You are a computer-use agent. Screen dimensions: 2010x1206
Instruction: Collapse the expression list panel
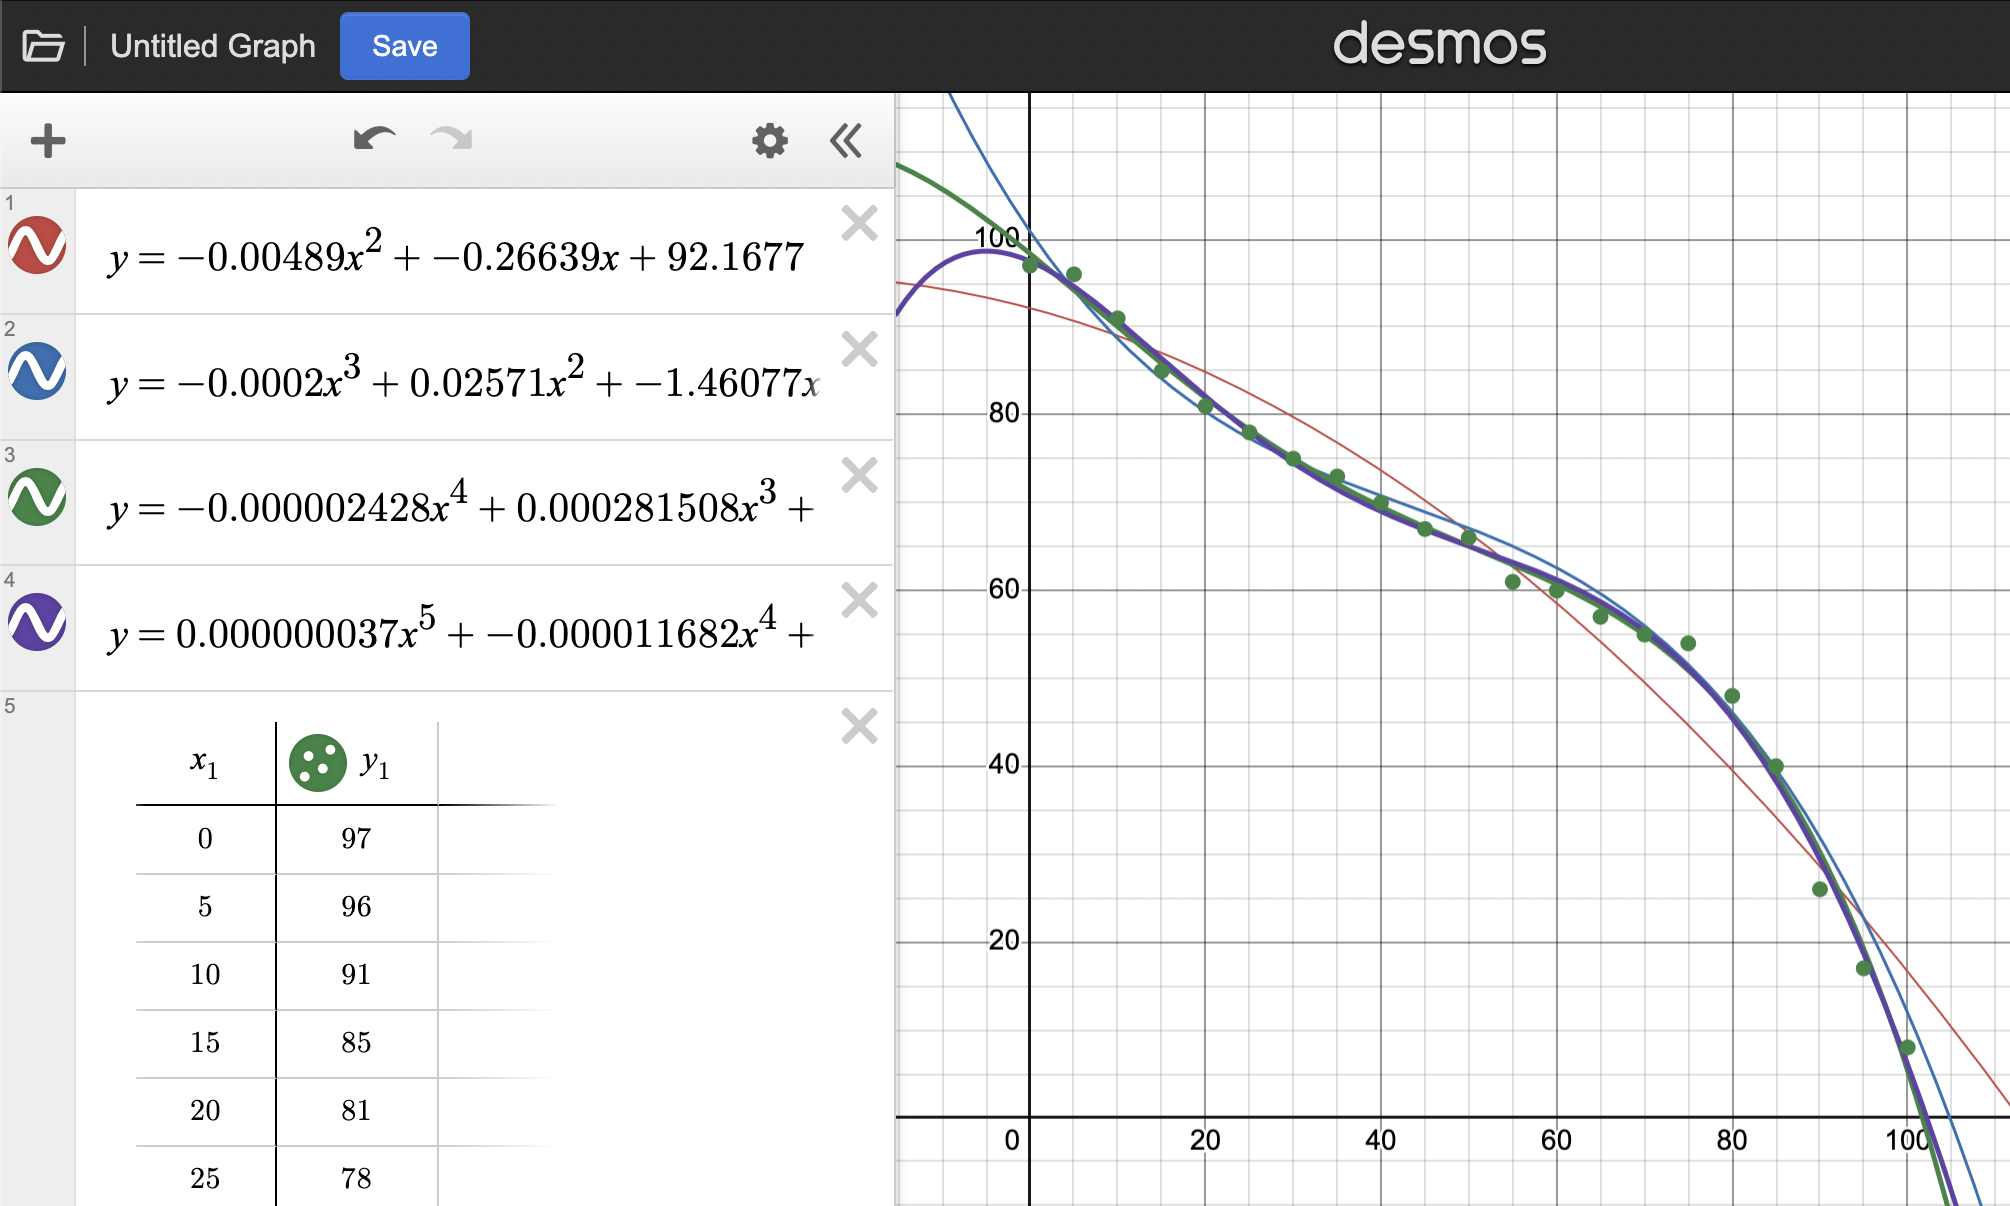coord(846,141)
